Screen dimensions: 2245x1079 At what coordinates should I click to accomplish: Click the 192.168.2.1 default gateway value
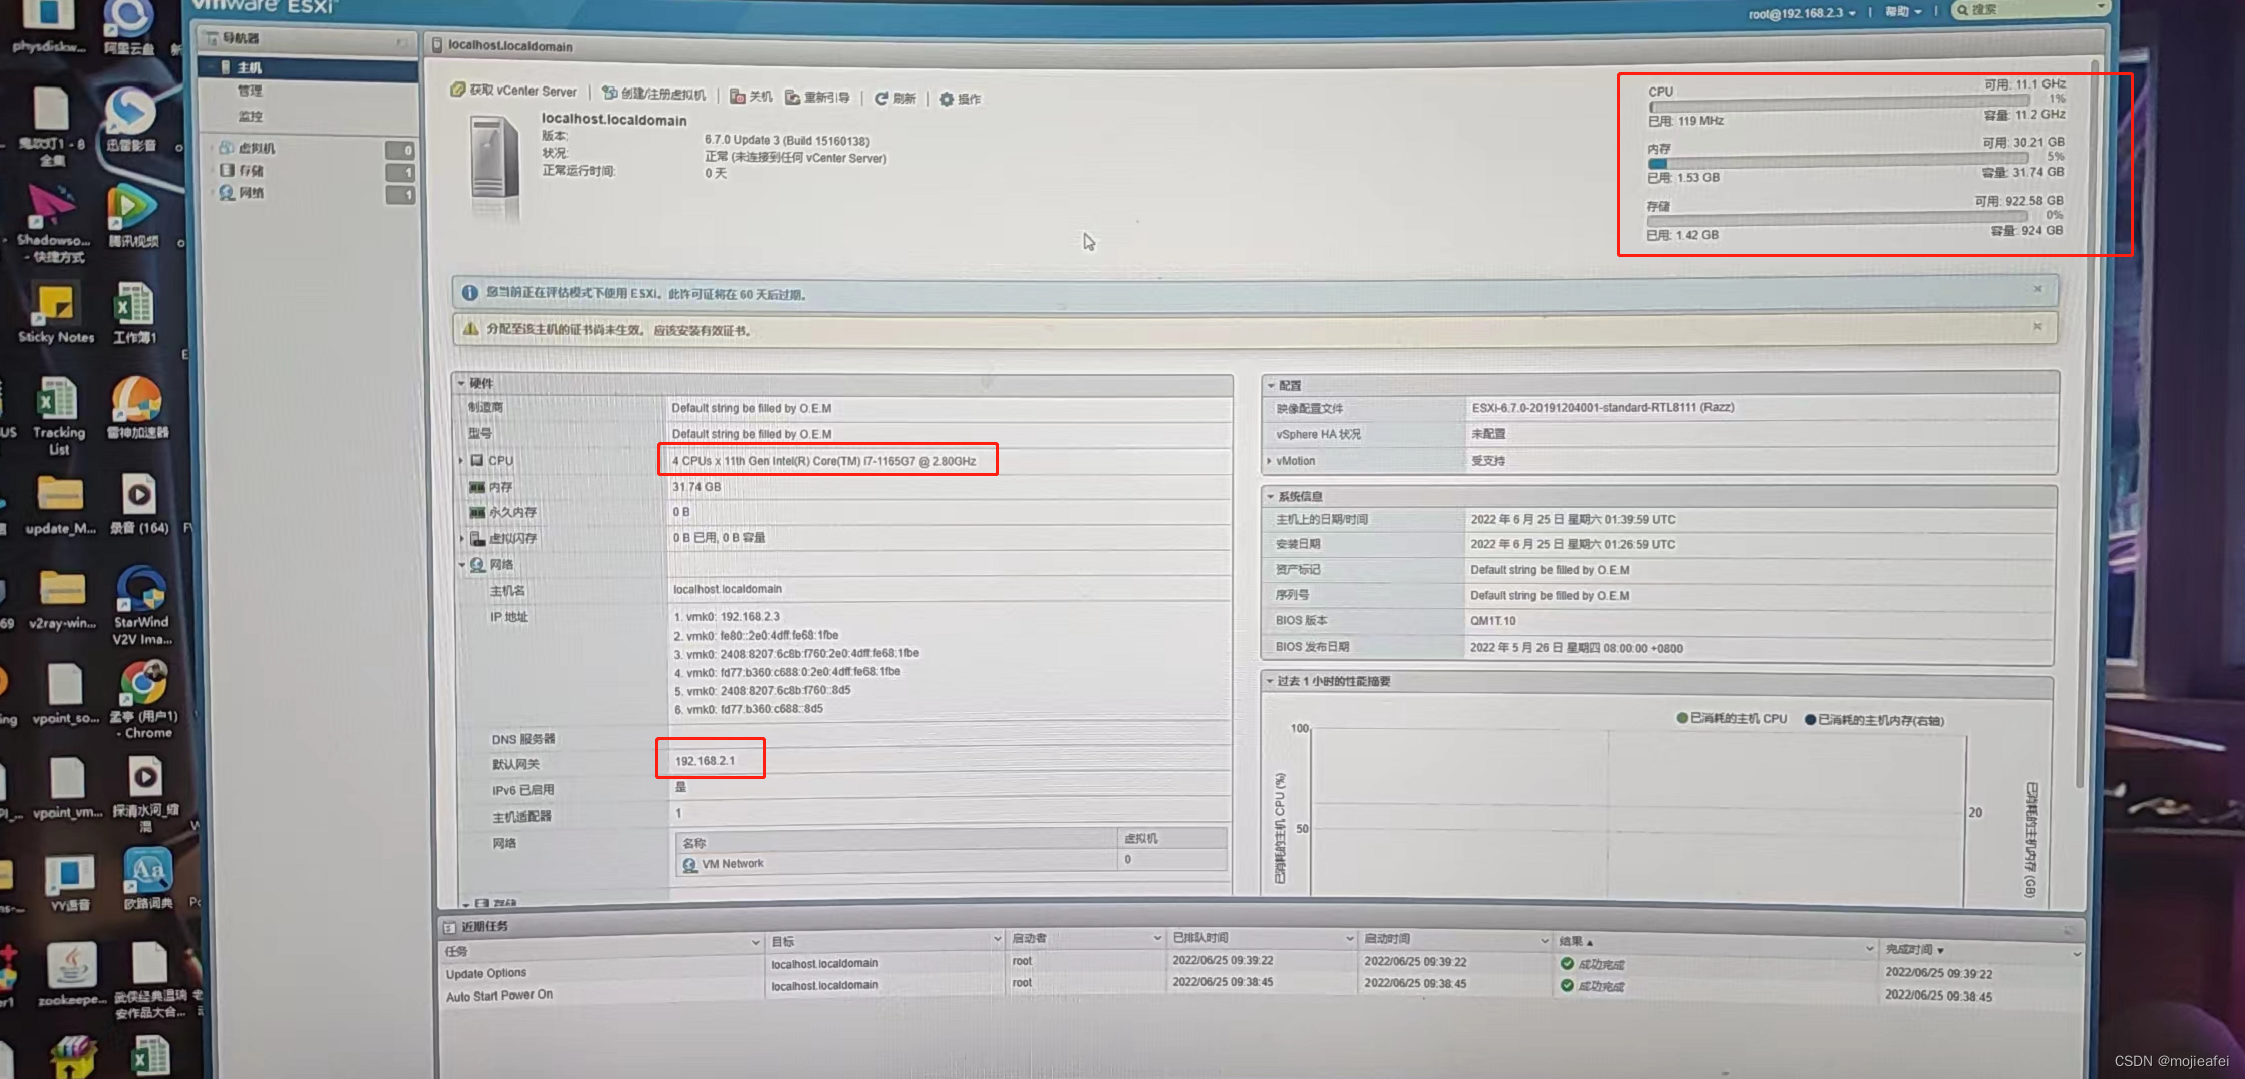pos(704,761)
